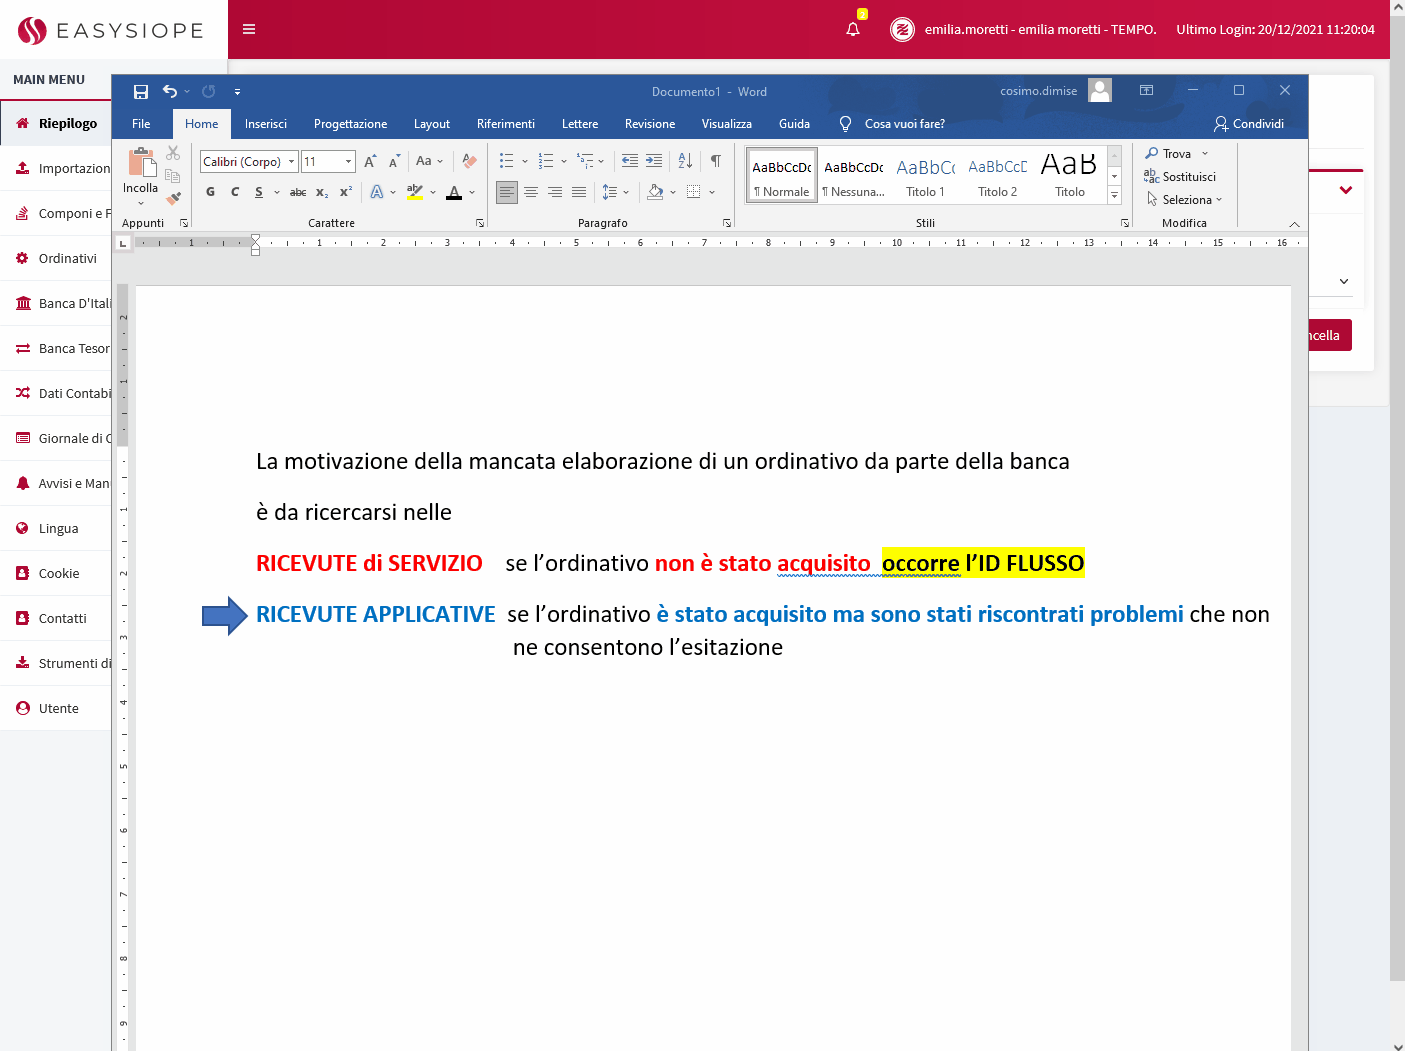Apply the black font color
This screenshot has height=1051, width=1405.
point(454,192)
